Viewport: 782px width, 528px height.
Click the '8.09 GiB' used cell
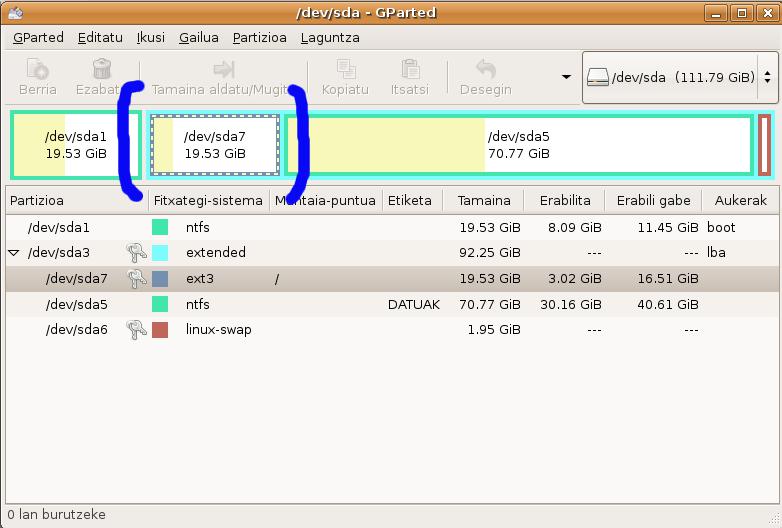coord(575,227)
